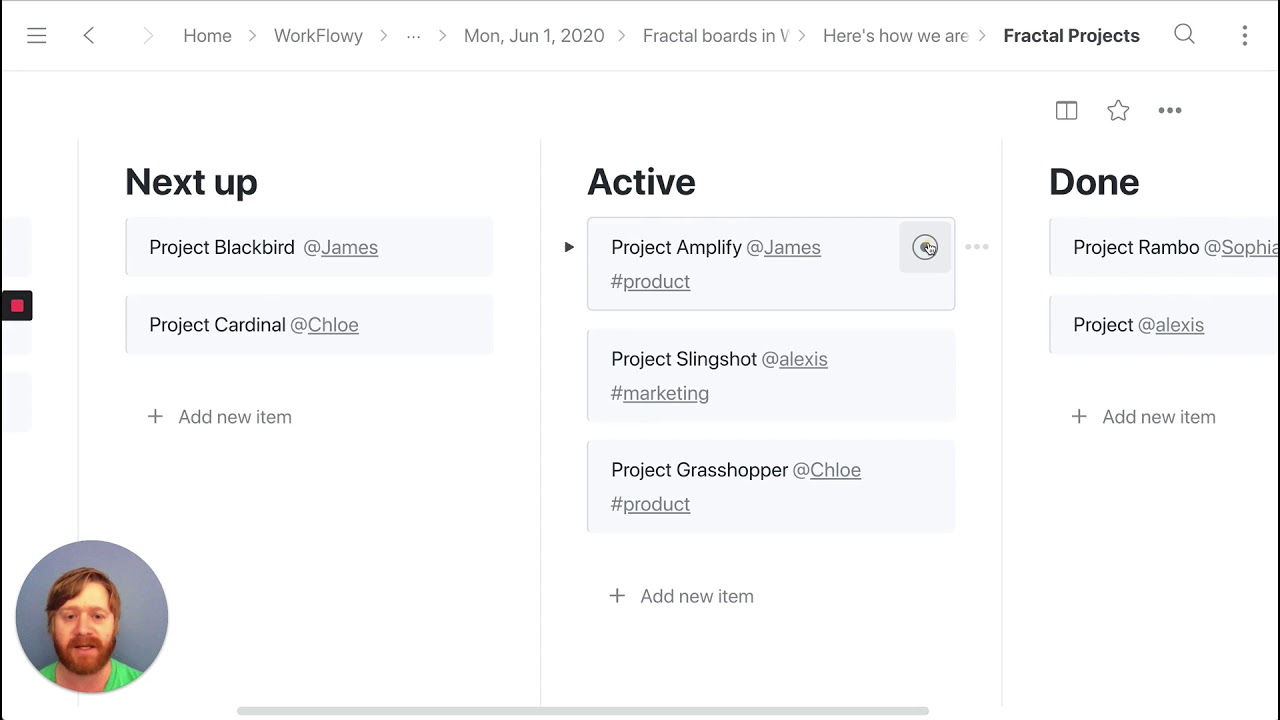Viewport: 1280px width, 720px height.
Task: Go back with the left arrow
Action: tap(89, 36)
